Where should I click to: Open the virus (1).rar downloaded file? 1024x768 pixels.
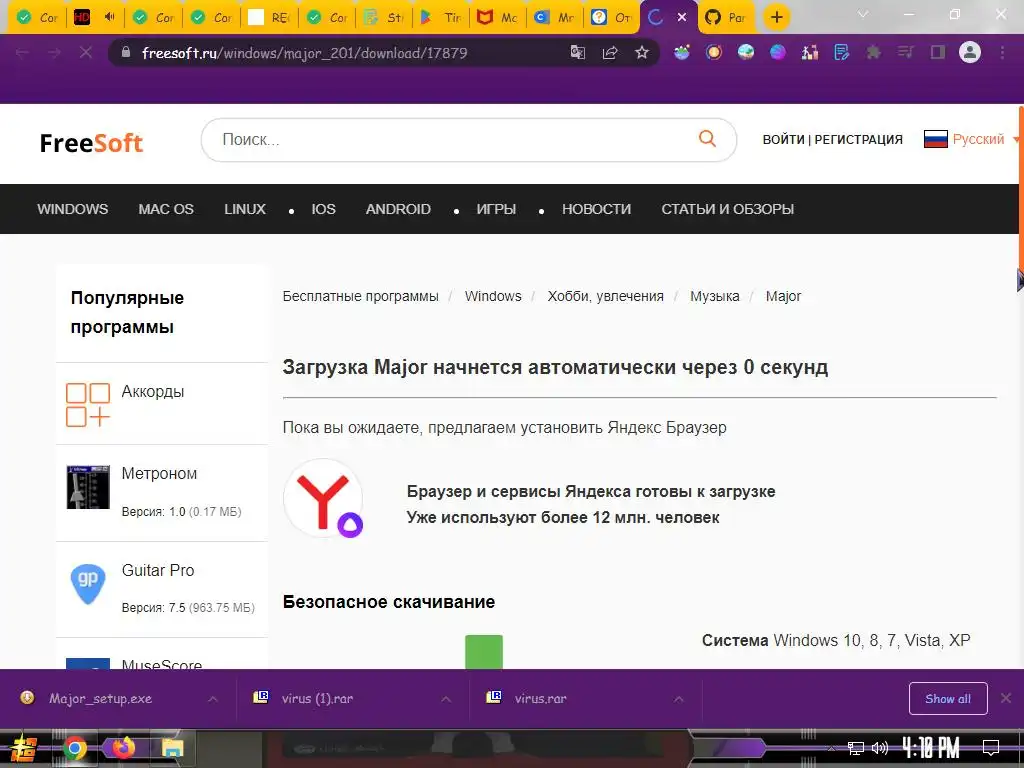(317, 699)
